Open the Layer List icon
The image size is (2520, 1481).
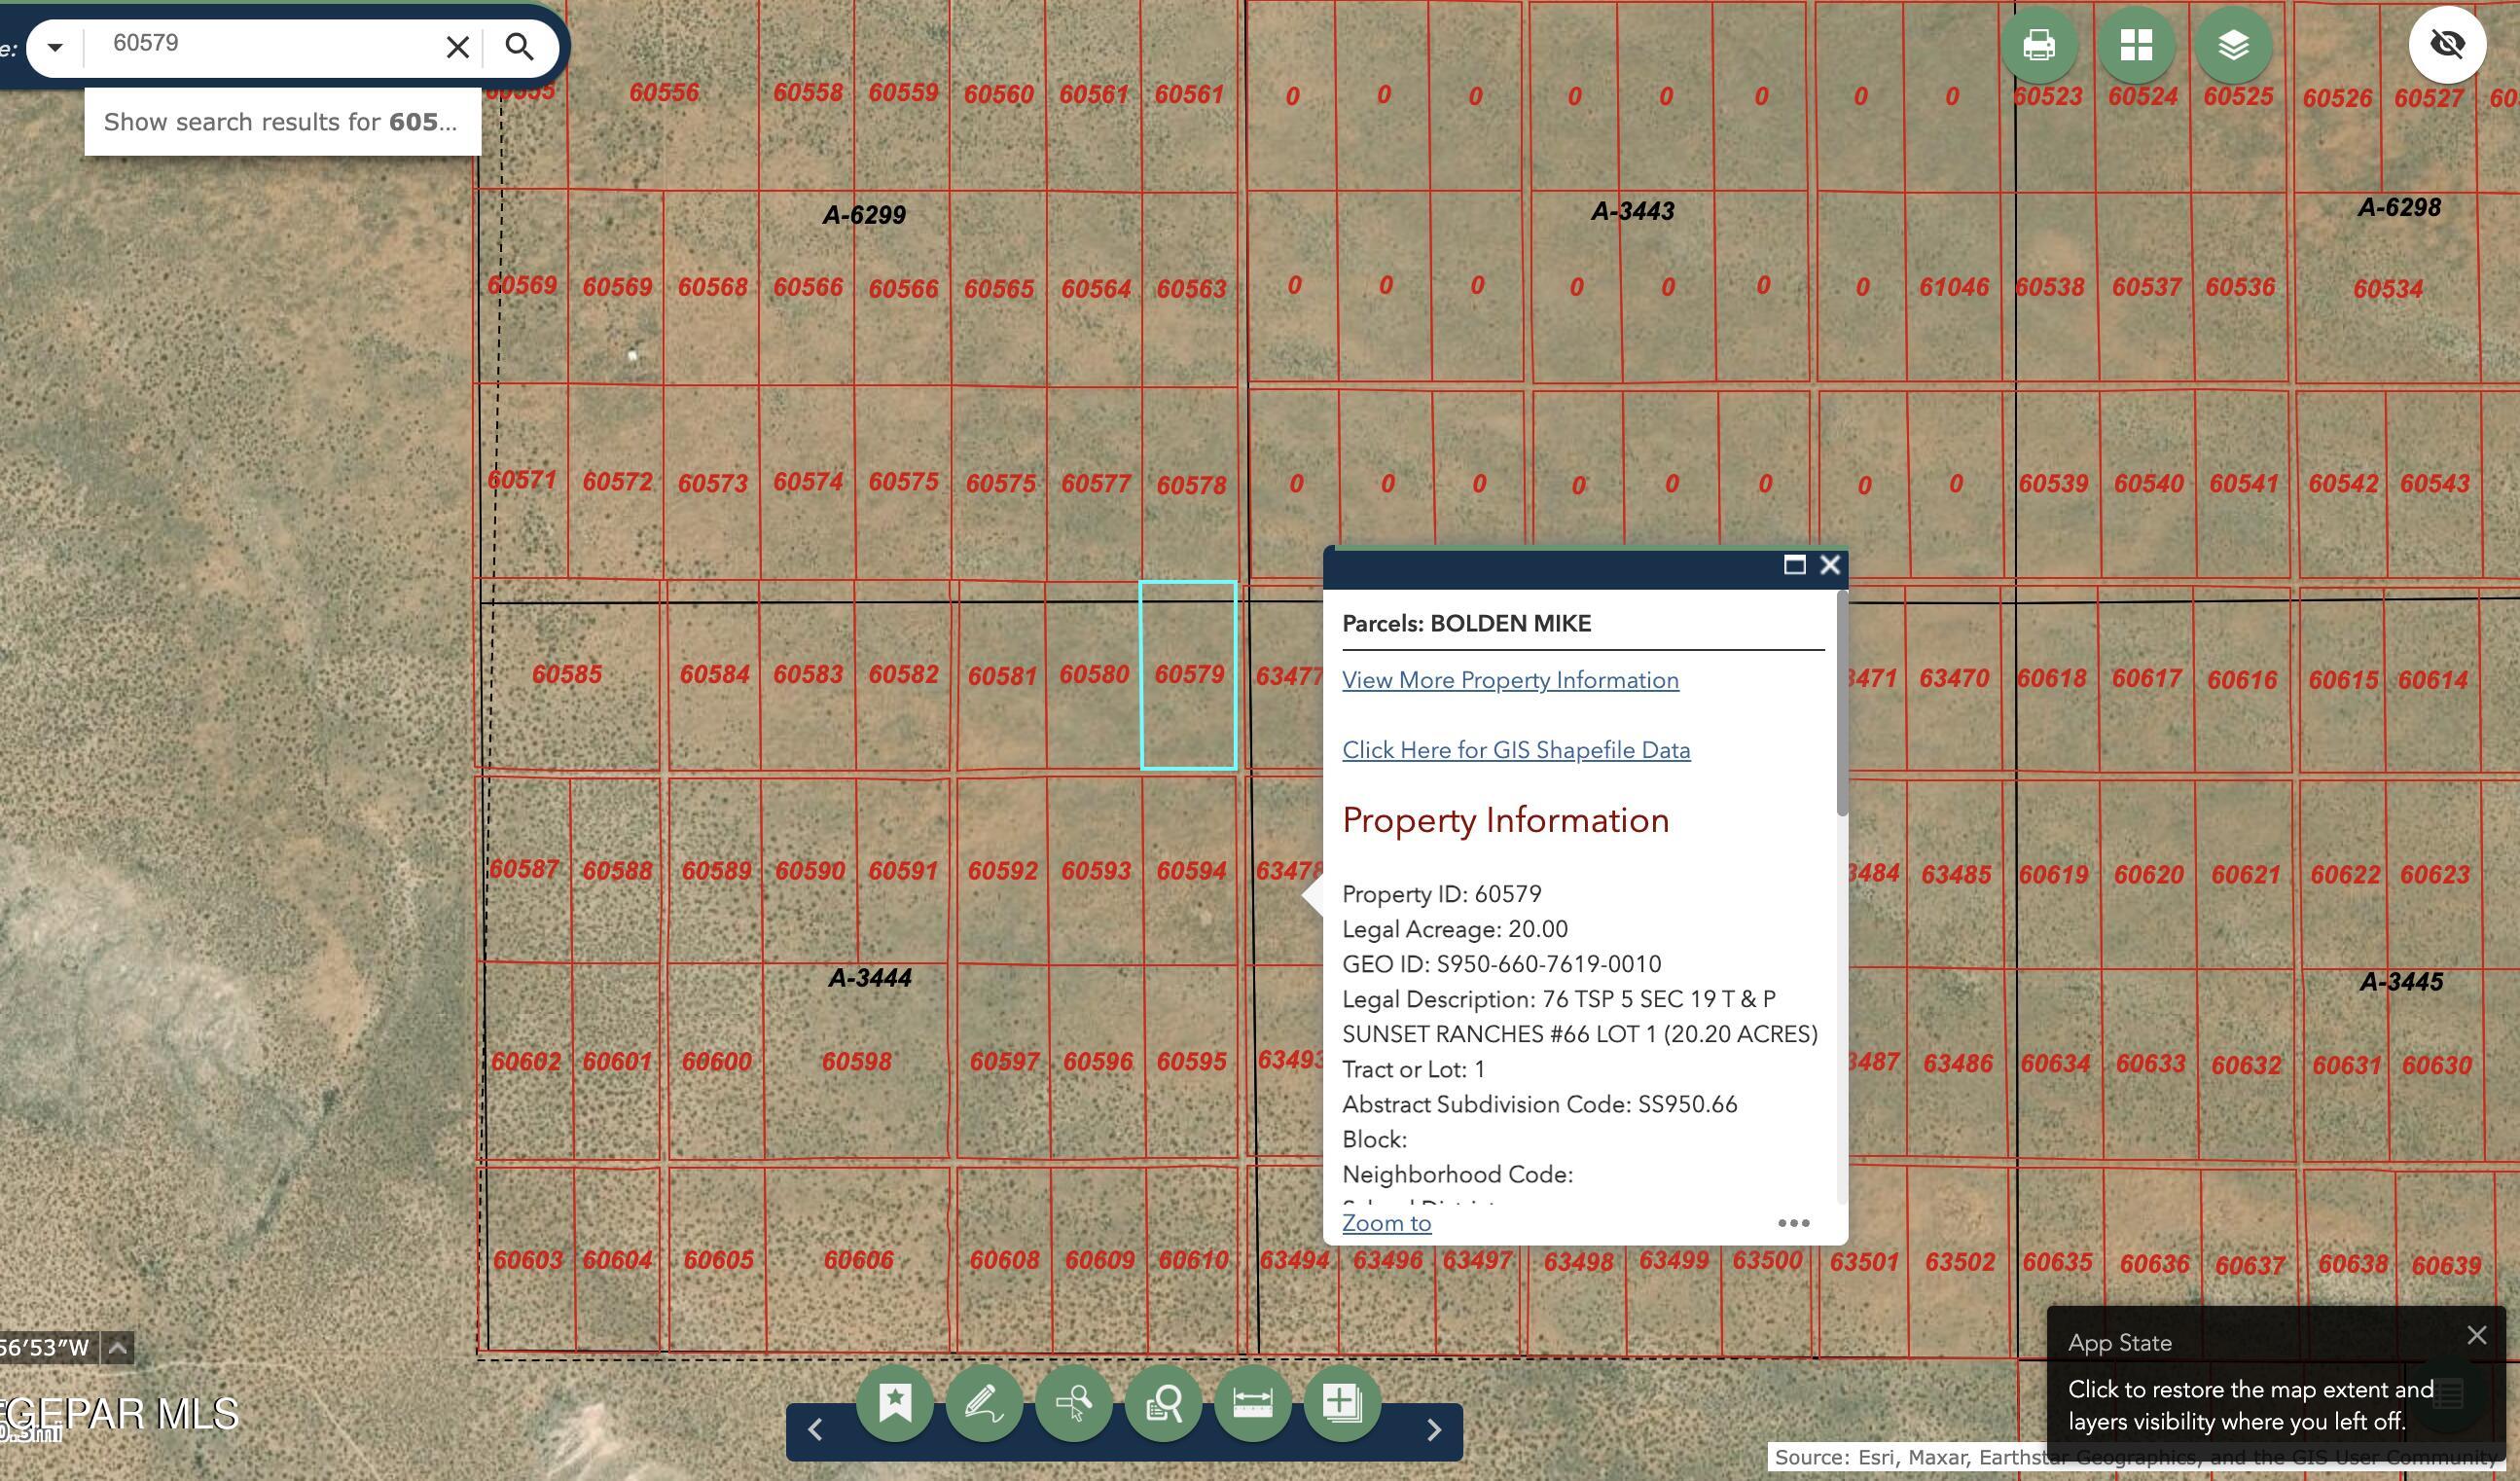2233,45
